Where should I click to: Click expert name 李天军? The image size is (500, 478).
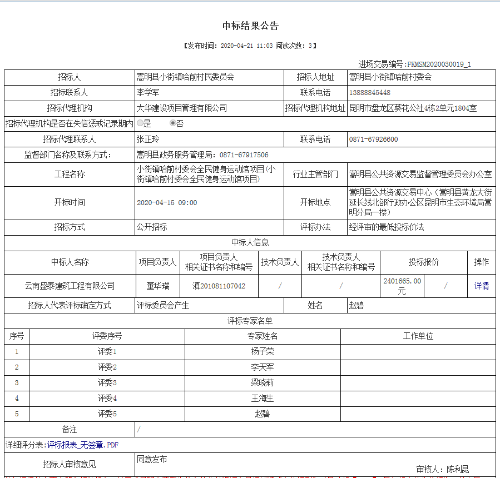(x=262, y=367)
